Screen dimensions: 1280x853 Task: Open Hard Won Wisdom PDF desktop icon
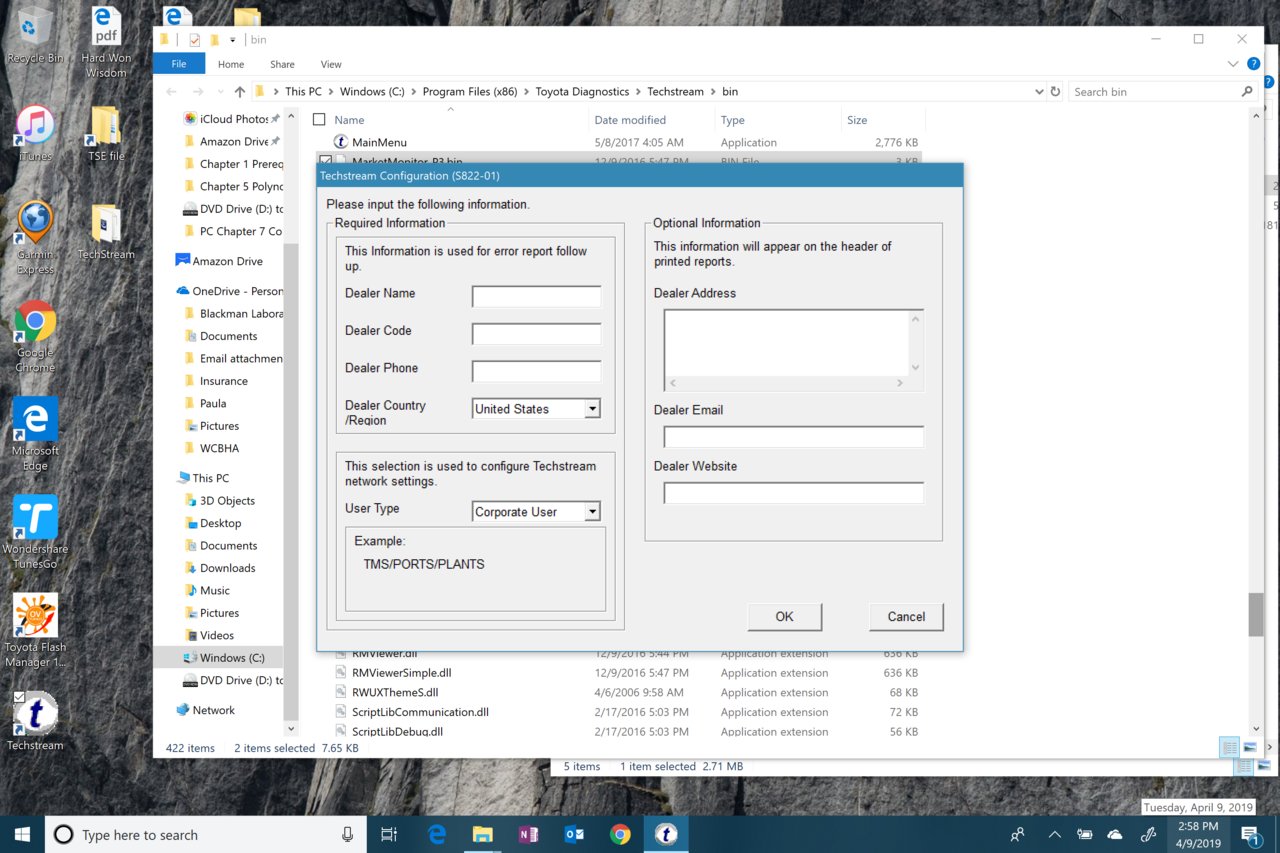pyautogui.click(x=106, y=44)
